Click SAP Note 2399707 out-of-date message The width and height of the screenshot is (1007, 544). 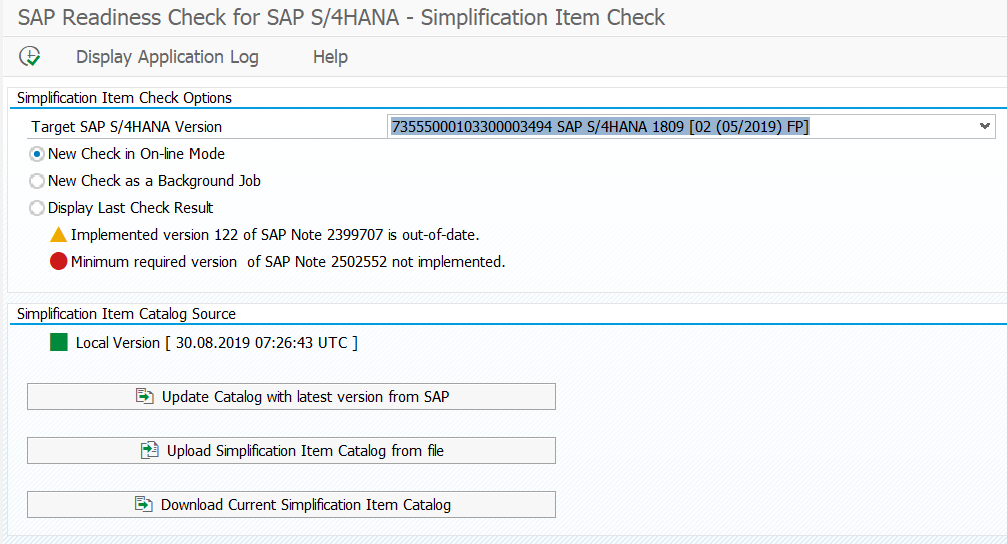tap(275, 234)
